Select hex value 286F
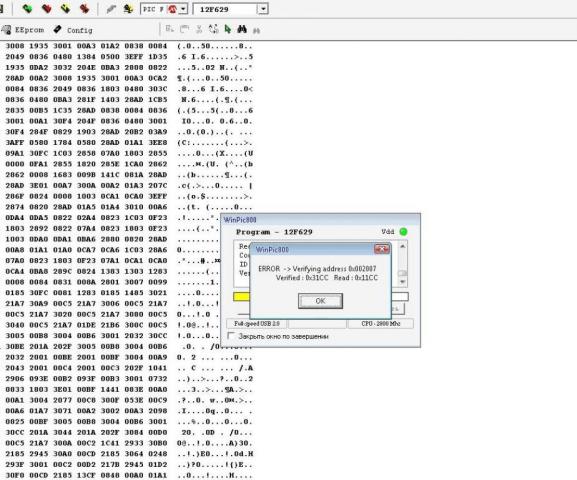Screen dimensions: 577x480 point(15,196)
